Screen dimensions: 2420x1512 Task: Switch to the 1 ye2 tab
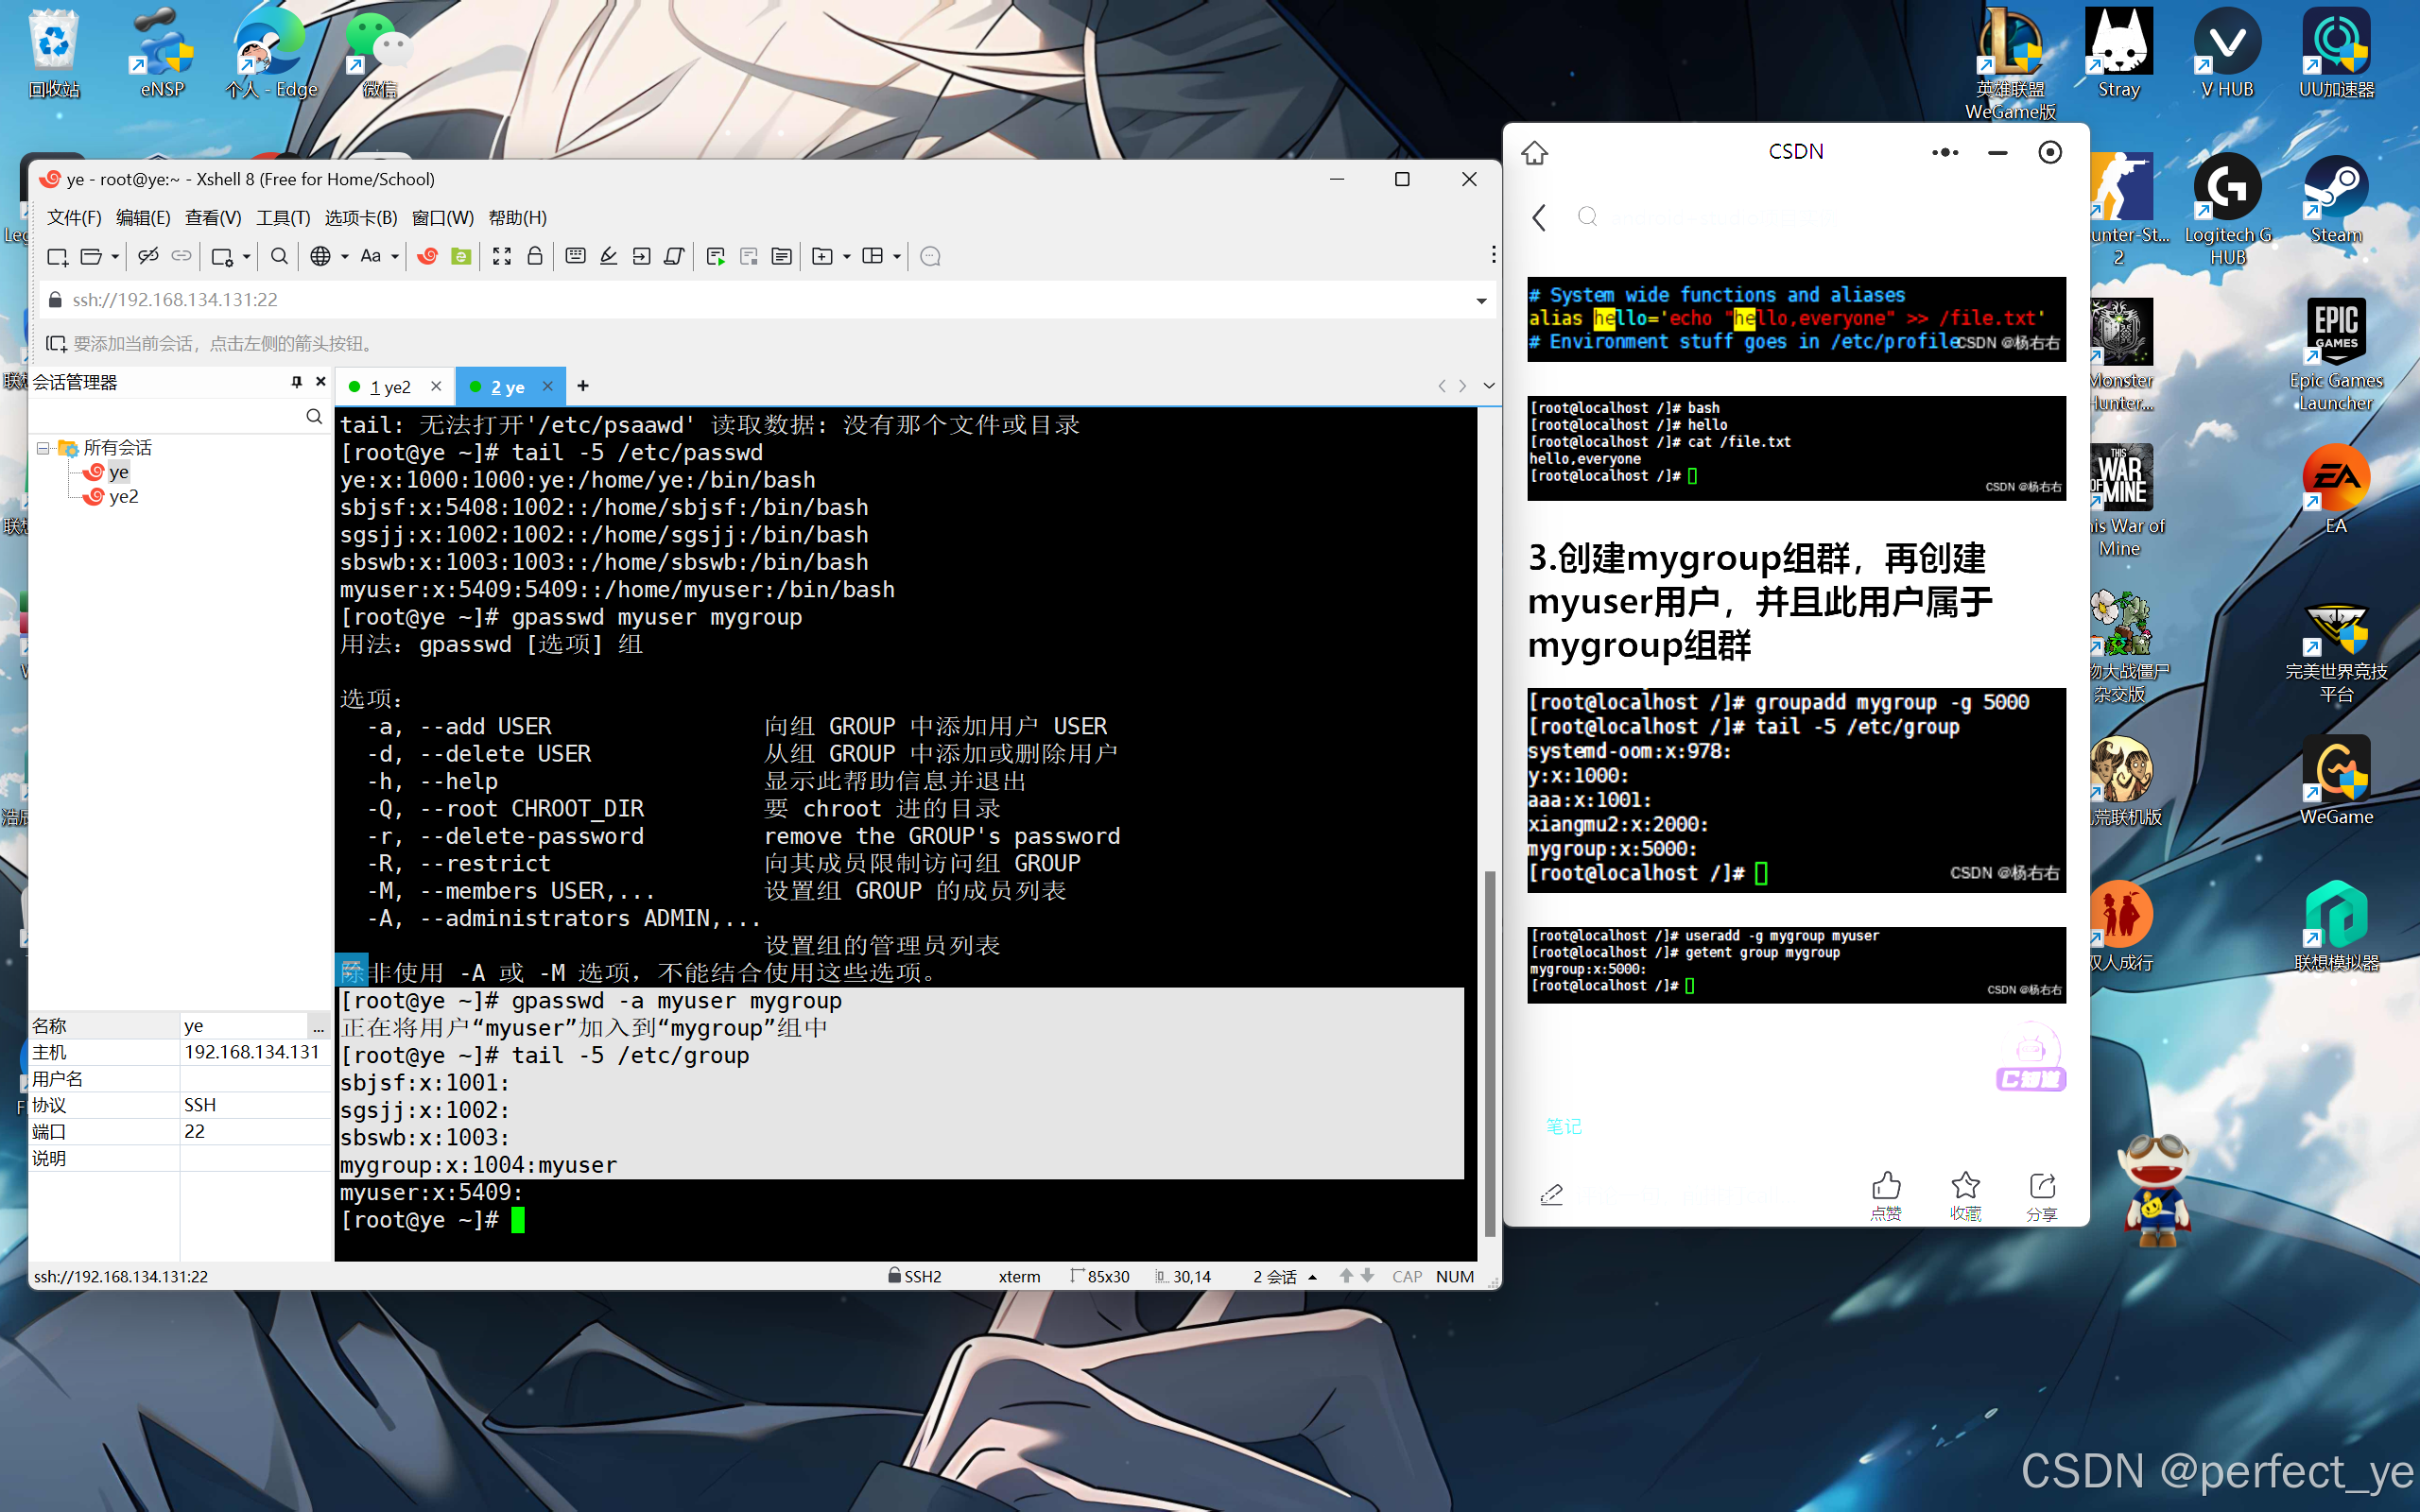coord(389,387)
